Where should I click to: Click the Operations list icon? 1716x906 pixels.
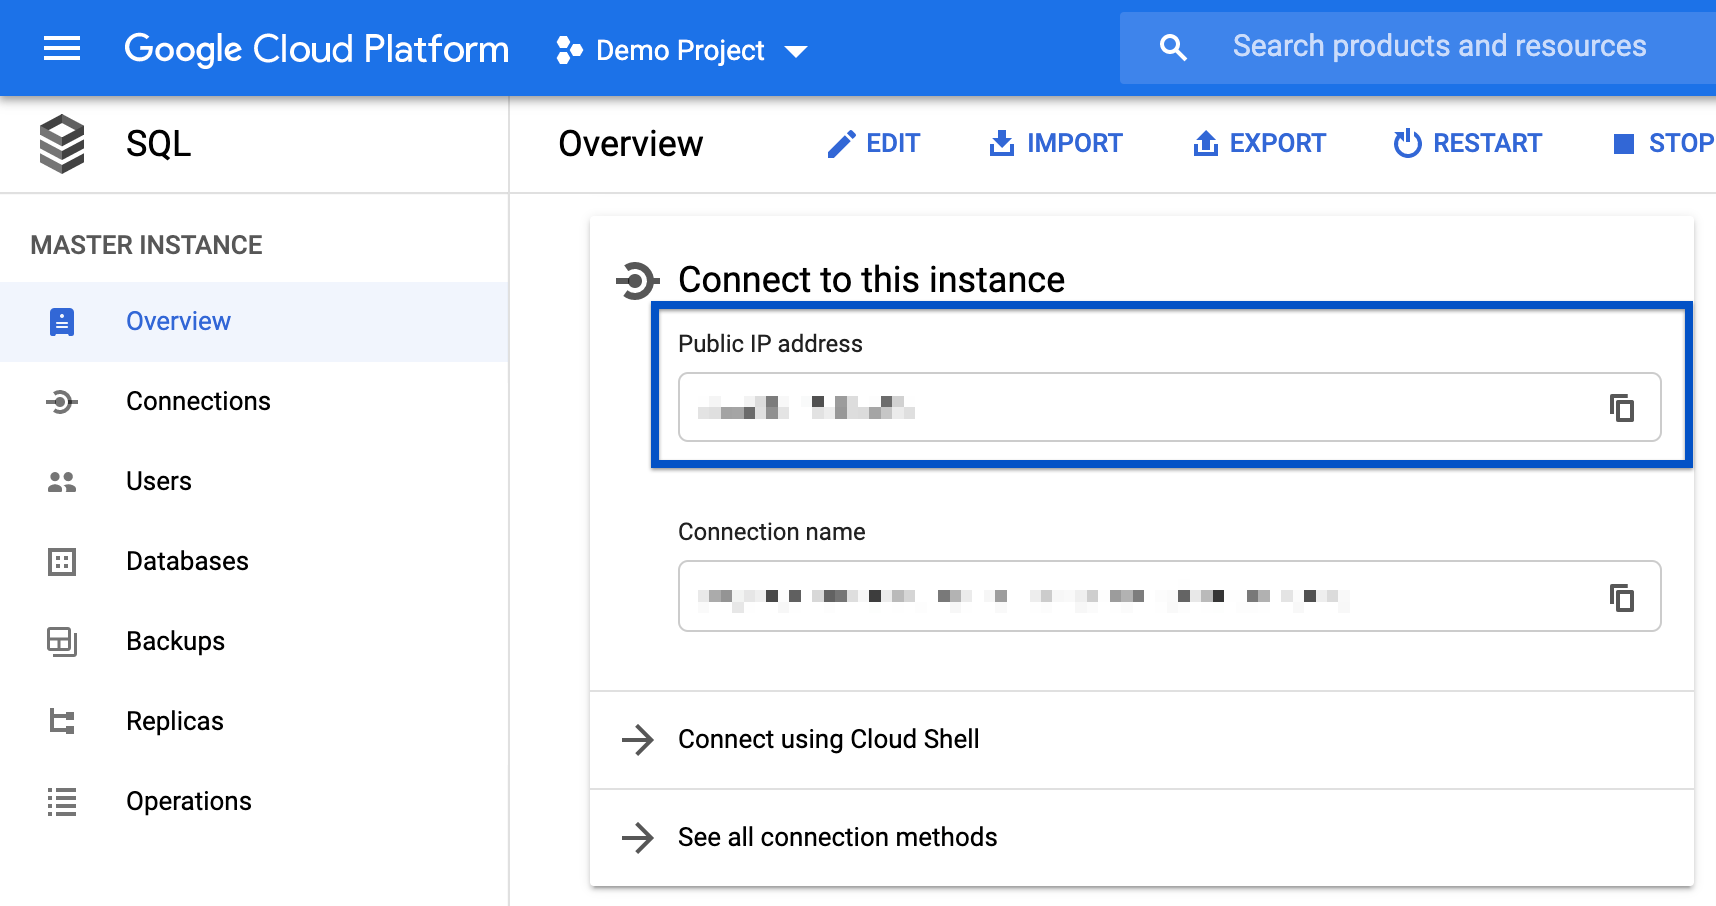62,802
